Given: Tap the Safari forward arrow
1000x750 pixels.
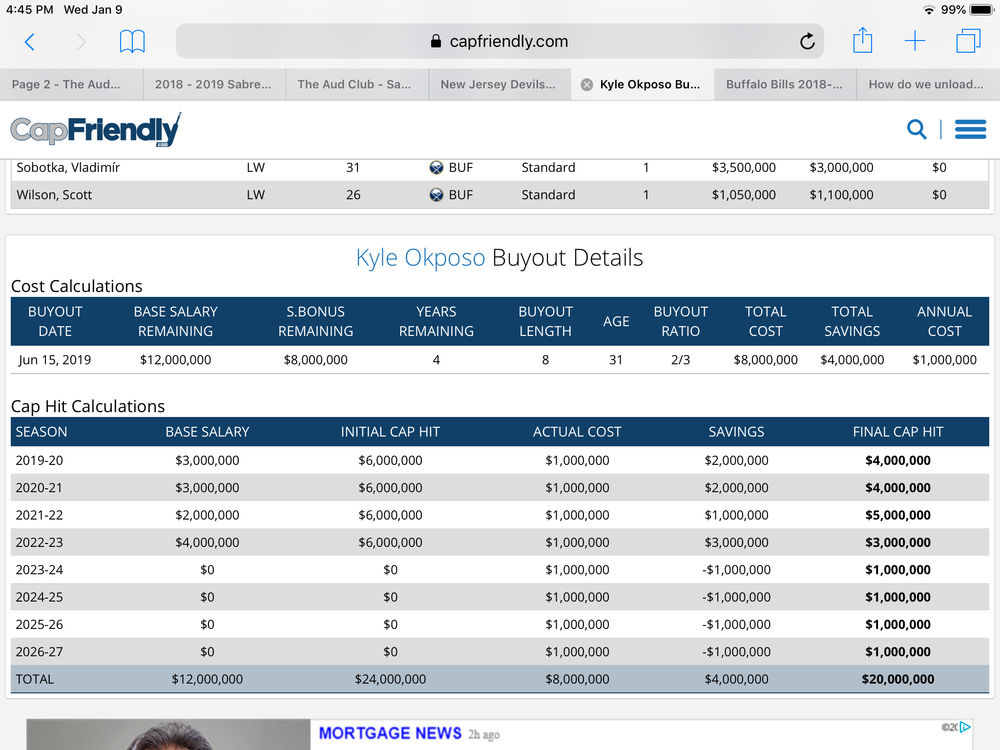Looking at the screenshot, I should coord(80,42).
